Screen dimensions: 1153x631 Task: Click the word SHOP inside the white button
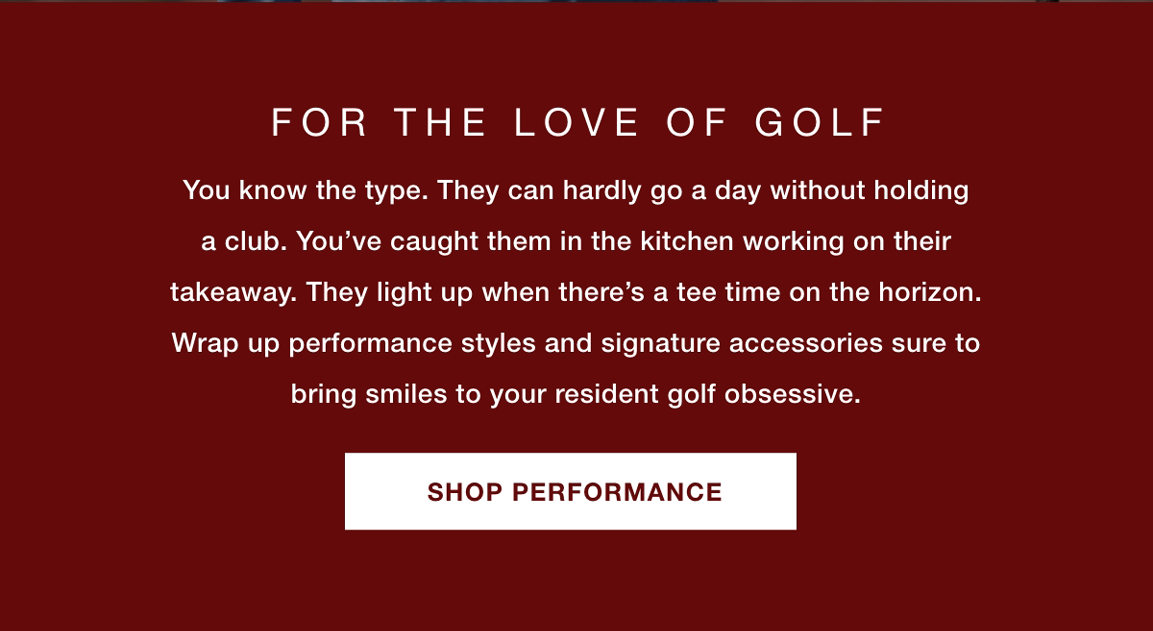(465, 492)
